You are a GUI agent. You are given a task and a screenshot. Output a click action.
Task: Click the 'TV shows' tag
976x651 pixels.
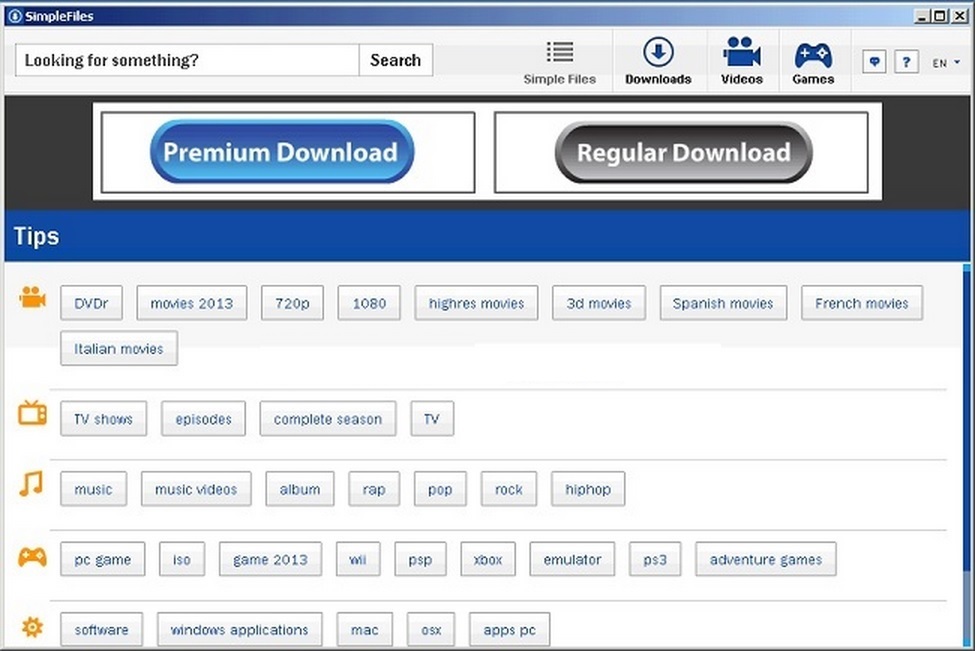coord(104,419)
